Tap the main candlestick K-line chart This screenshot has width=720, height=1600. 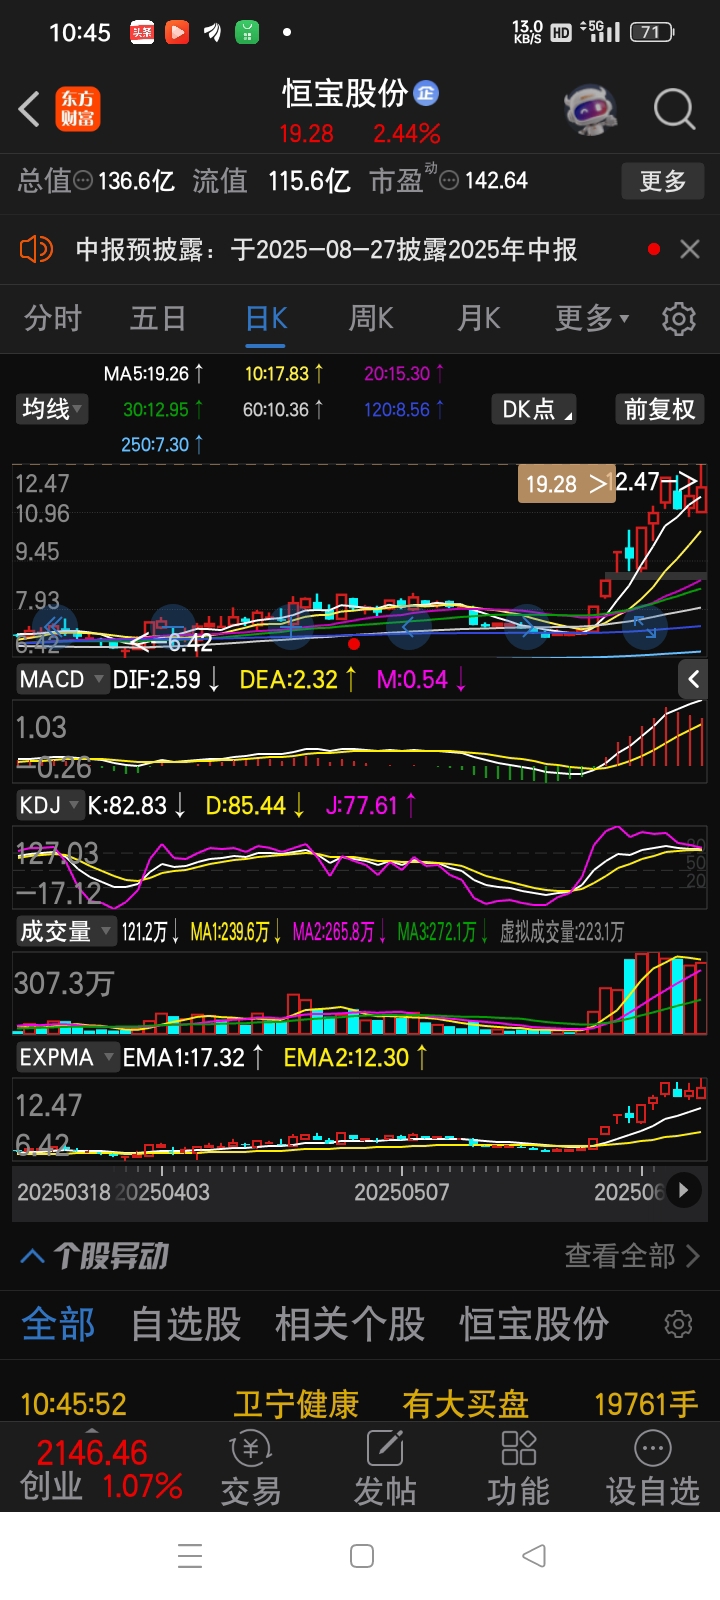(x=360, y=560)
